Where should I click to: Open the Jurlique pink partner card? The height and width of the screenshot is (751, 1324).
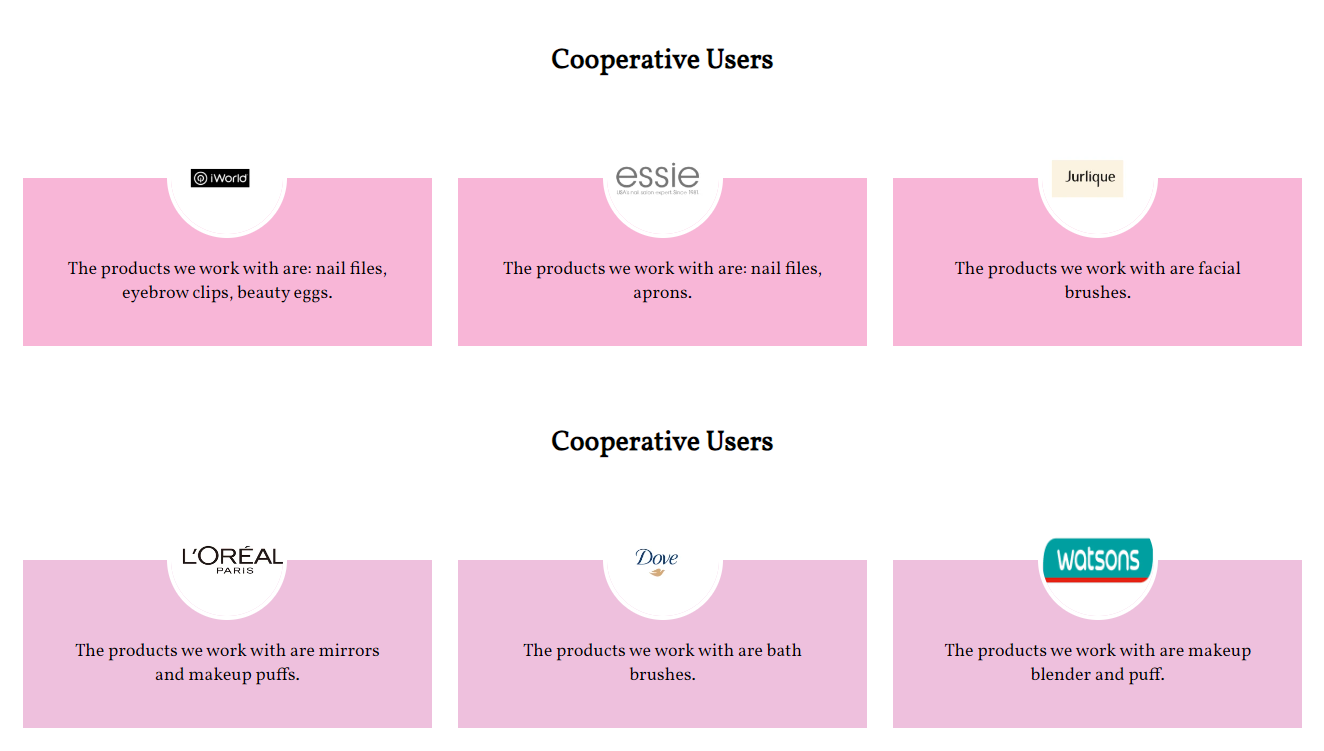(1097, 262)
